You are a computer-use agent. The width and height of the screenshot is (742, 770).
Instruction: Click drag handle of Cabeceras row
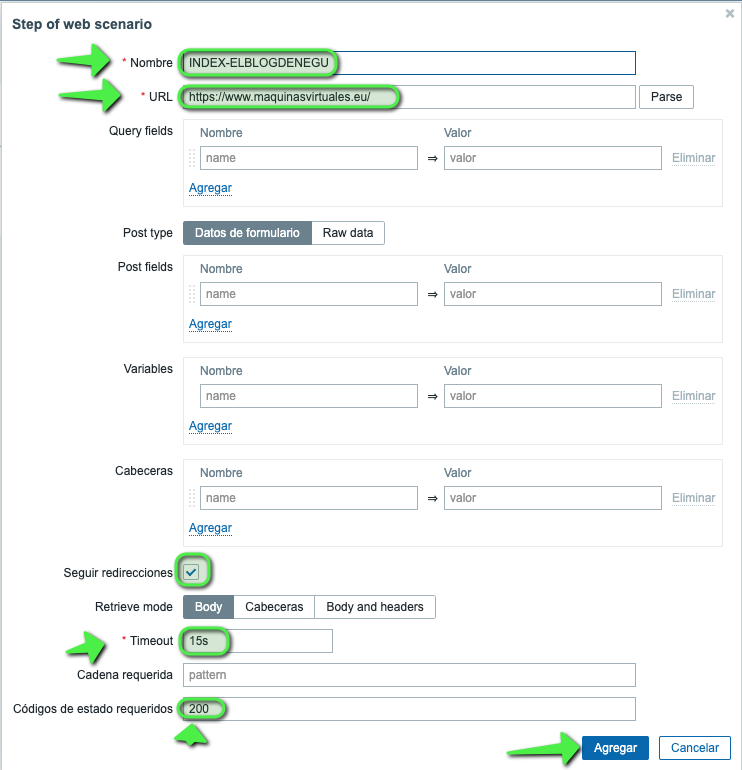click(192, 498)
